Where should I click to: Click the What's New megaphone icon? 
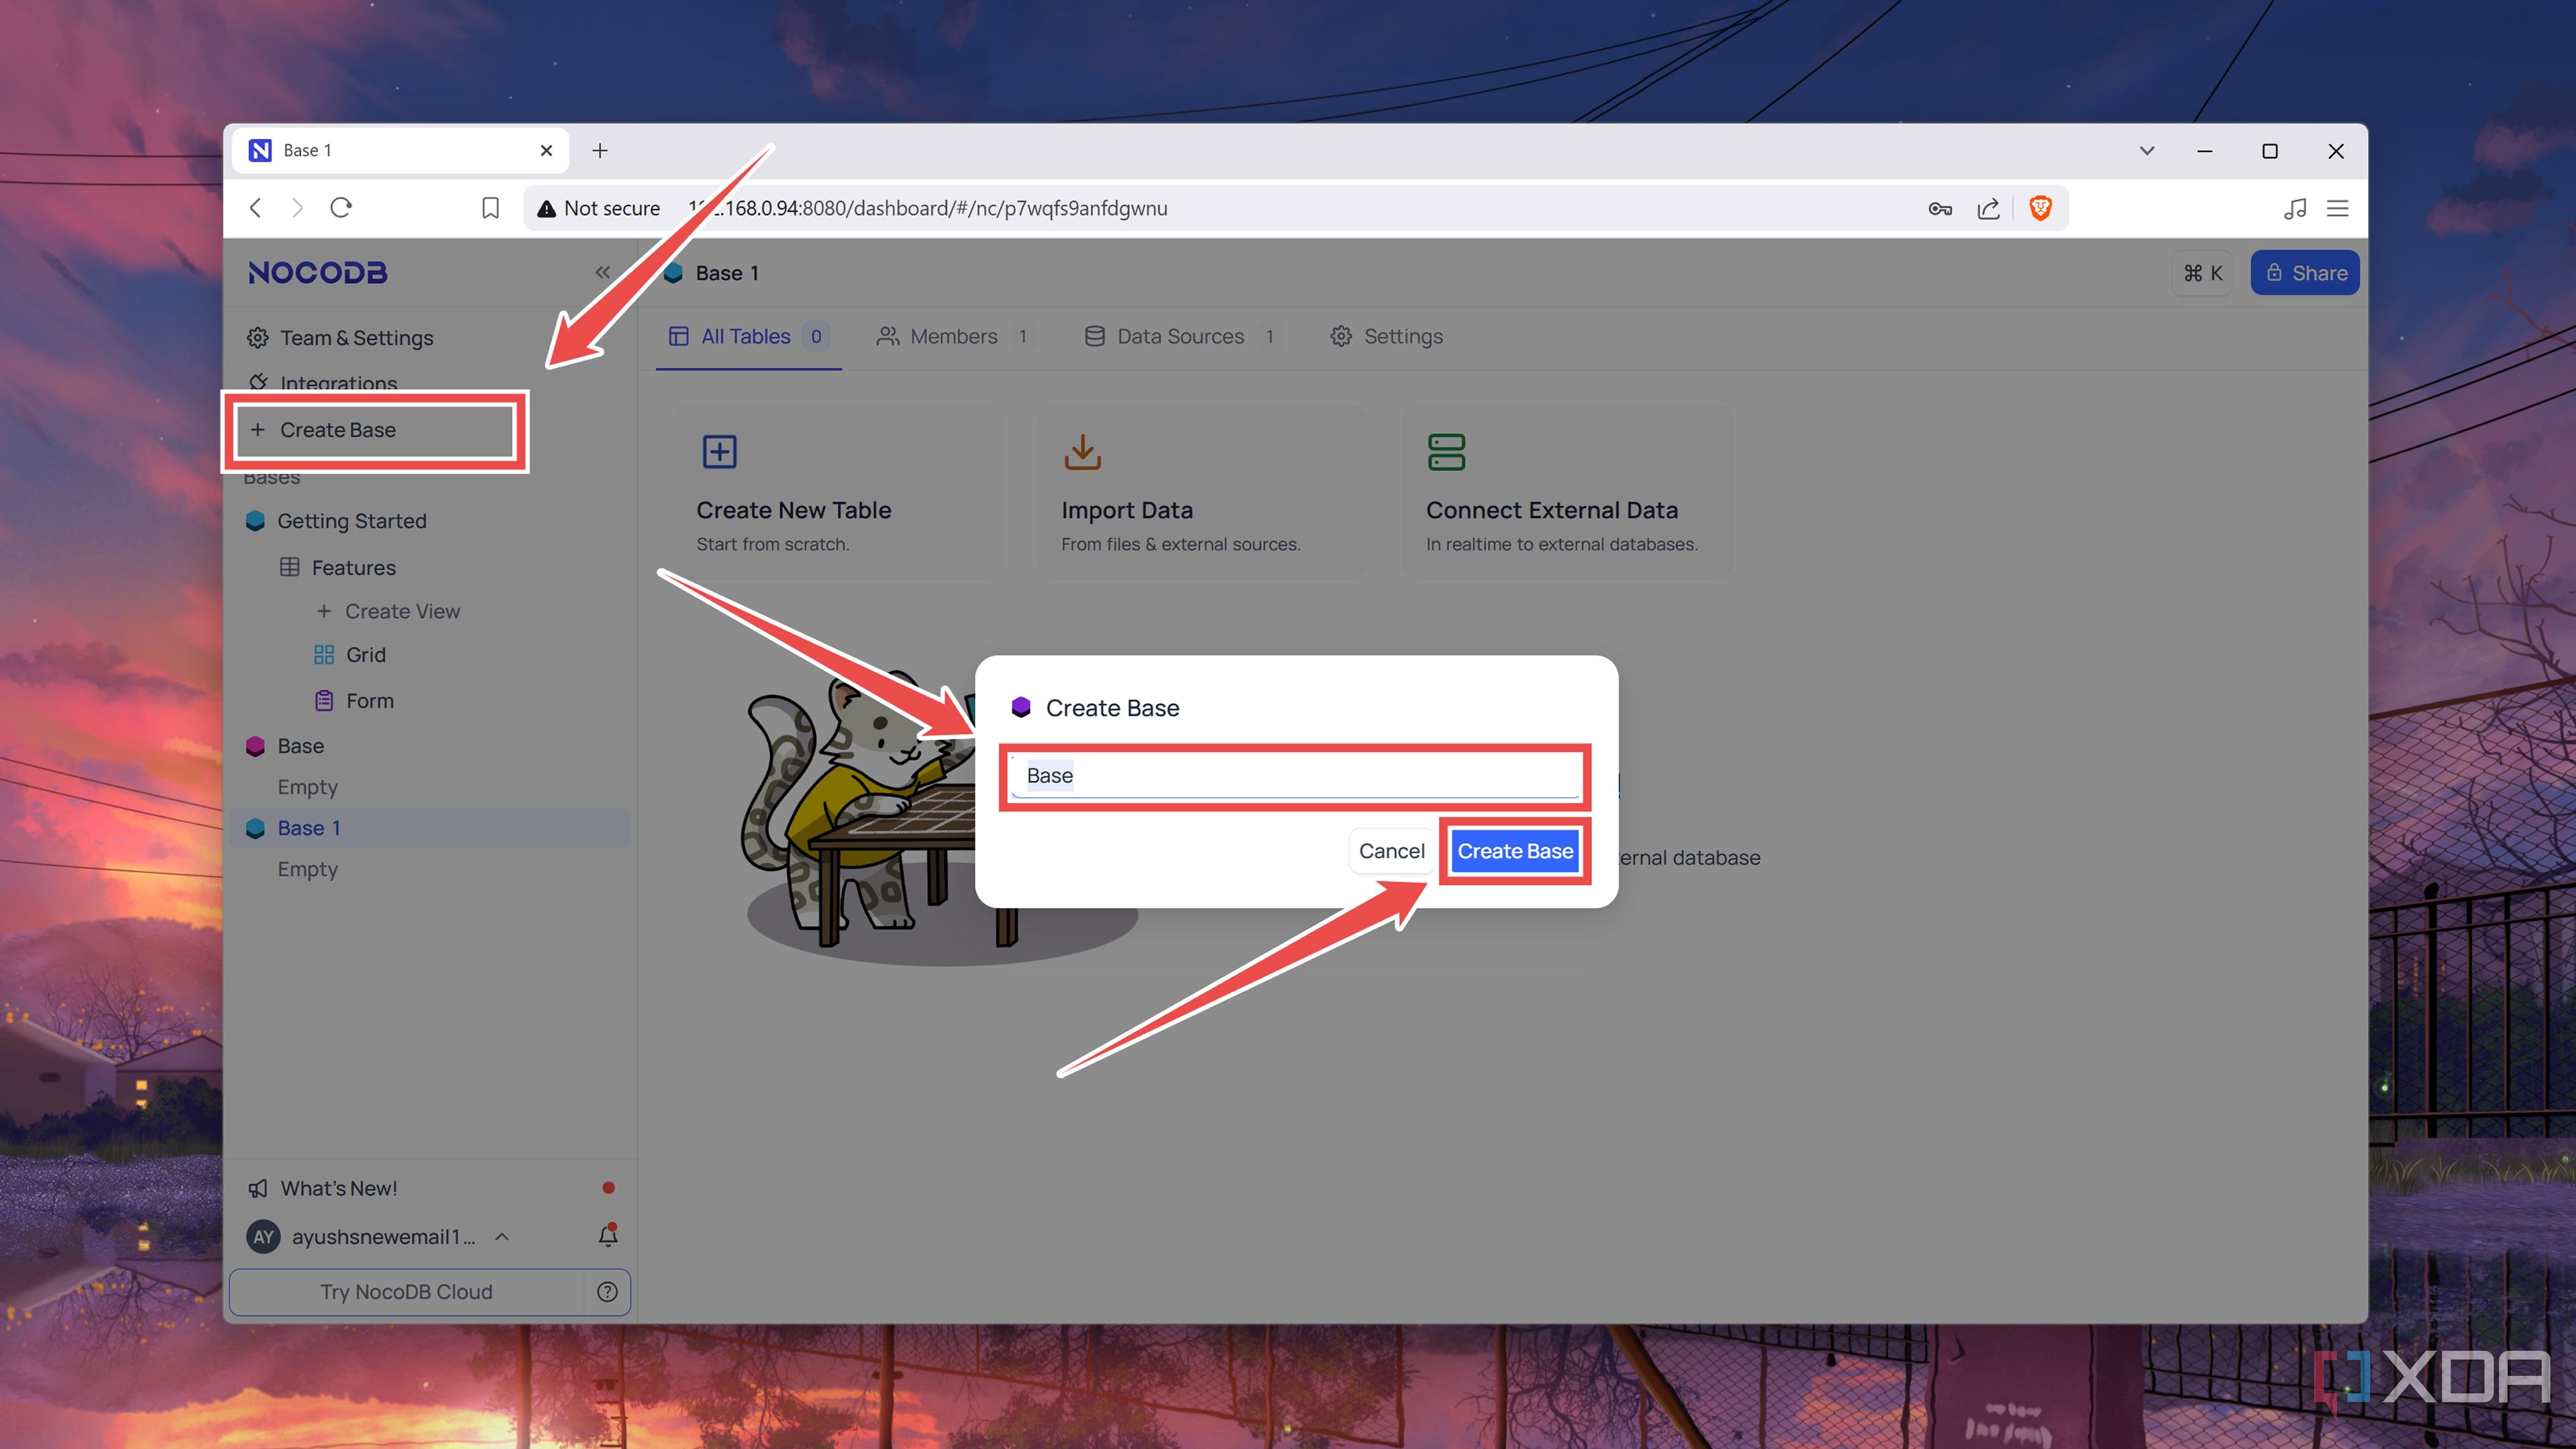(258, 1187)
